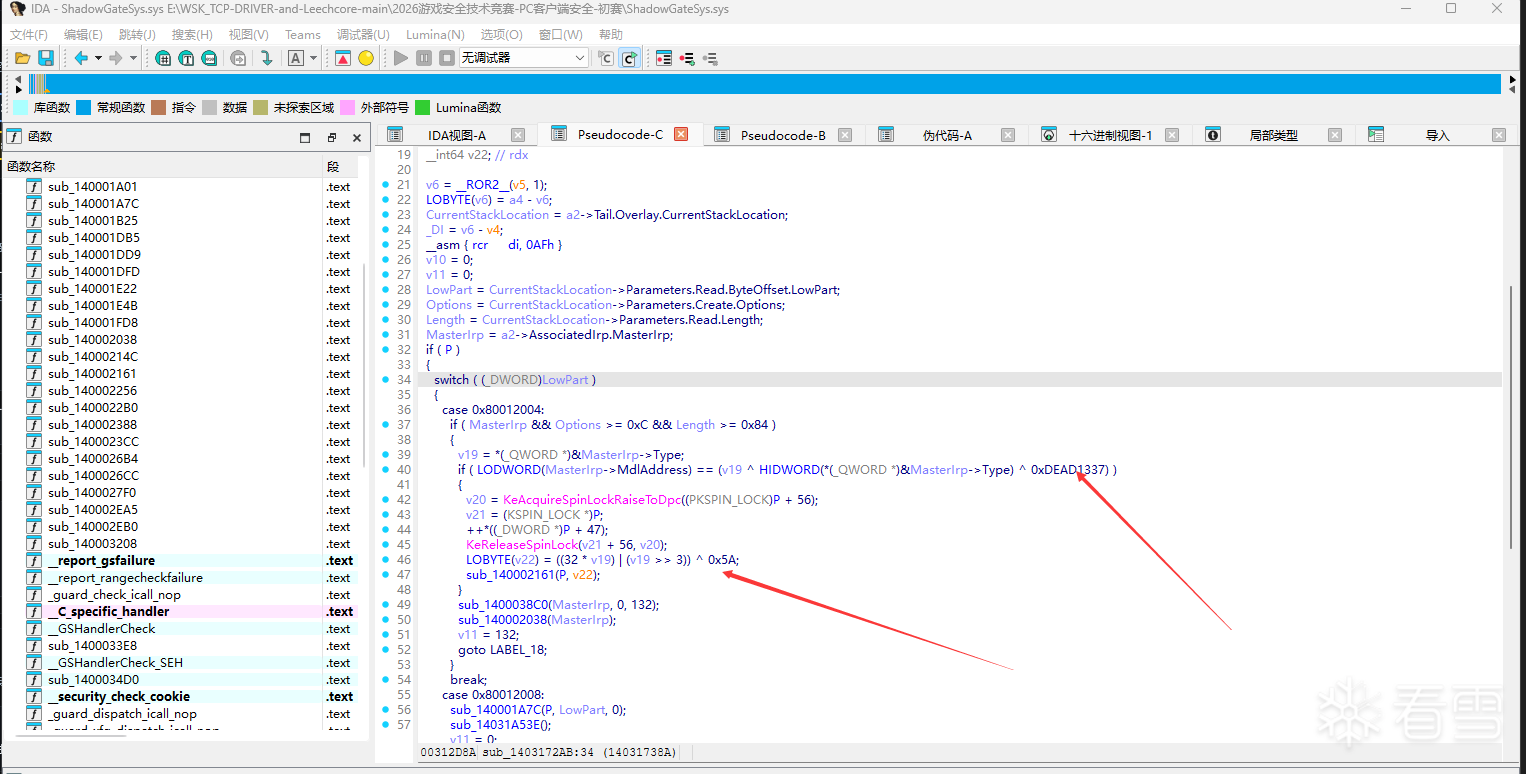Image resolution: width=1526 pixels, height=774 pixels.
Task: Open the forward-navigation history dropdown arrow
Action: [x=133, y=58]
